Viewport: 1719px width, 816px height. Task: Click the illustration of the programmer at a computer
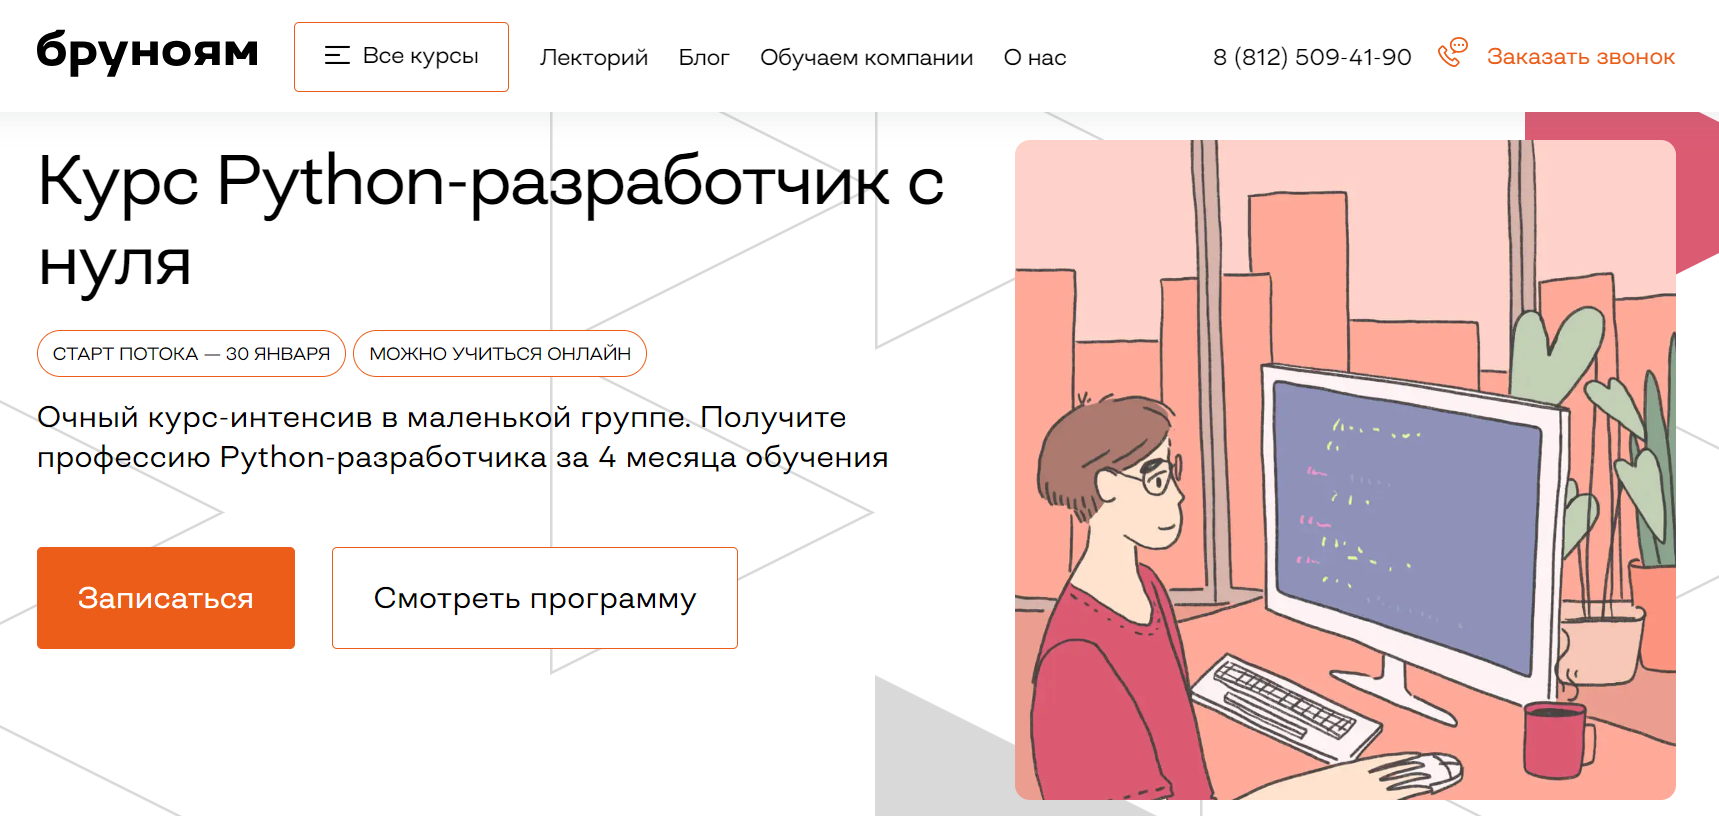[x=1345, y=470]
